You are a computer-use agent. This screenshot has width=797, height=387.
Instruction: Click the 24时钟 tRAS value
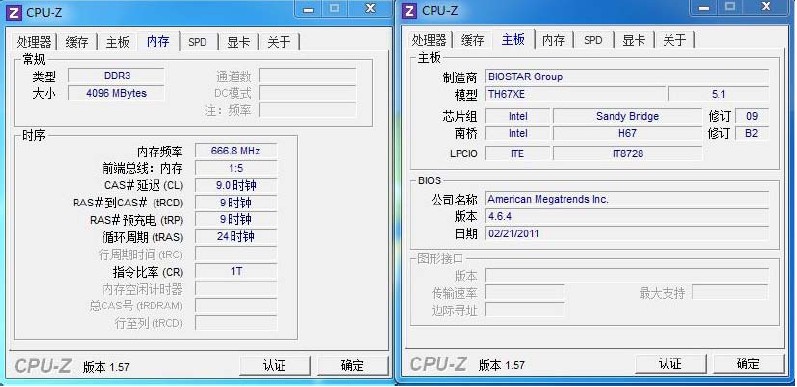coord(236,236)
